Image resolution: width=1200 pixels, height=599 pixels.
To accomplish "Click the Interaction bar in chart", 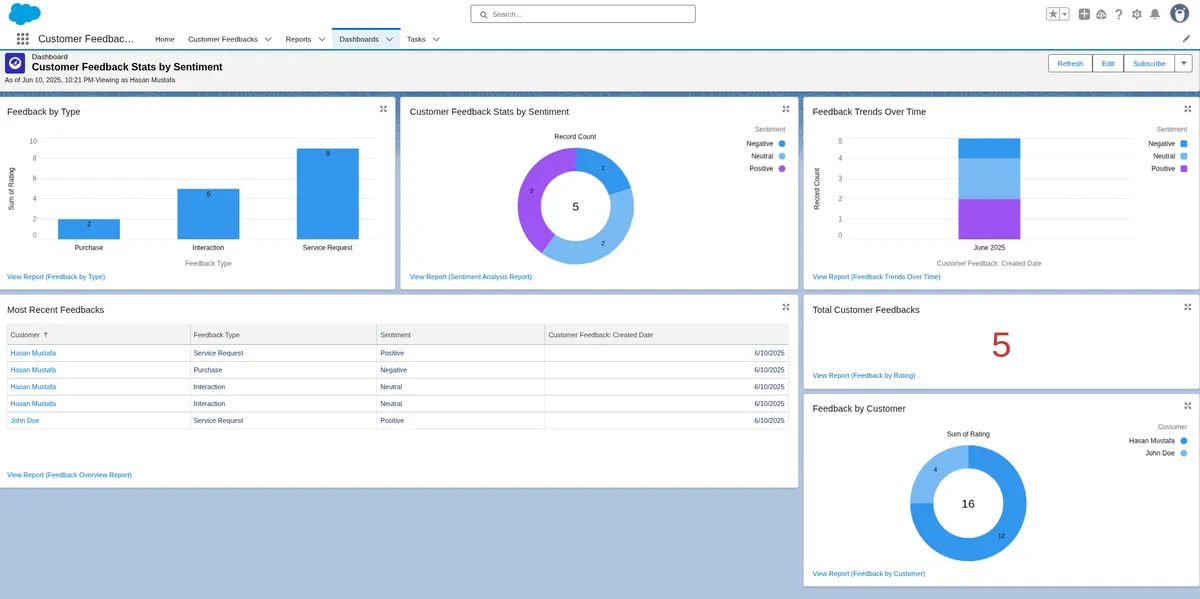I will pos(208,214).
